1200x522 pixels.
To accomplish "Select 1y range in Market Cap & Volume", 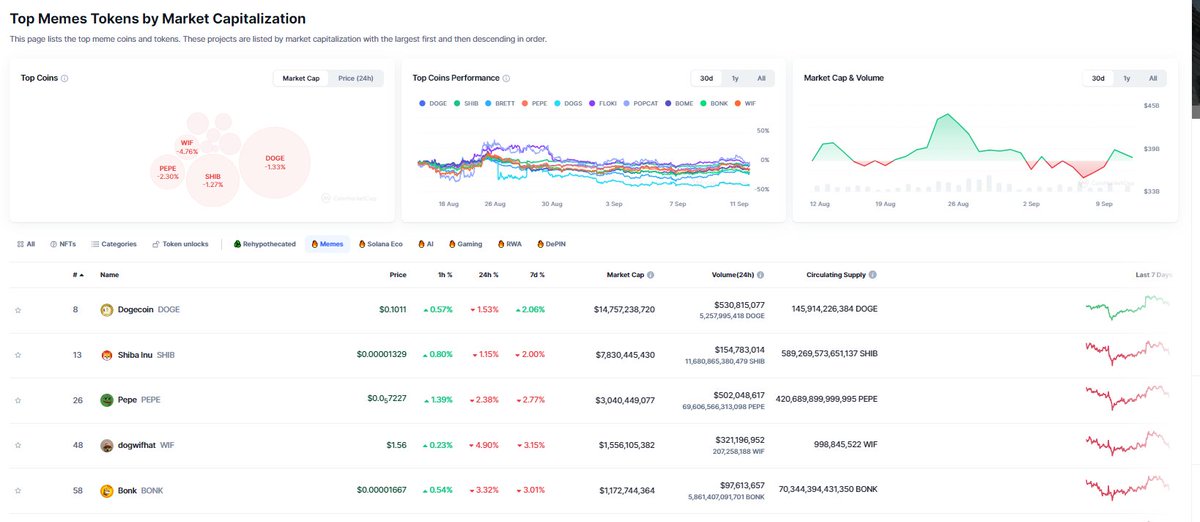I will tap(1126, 78).
